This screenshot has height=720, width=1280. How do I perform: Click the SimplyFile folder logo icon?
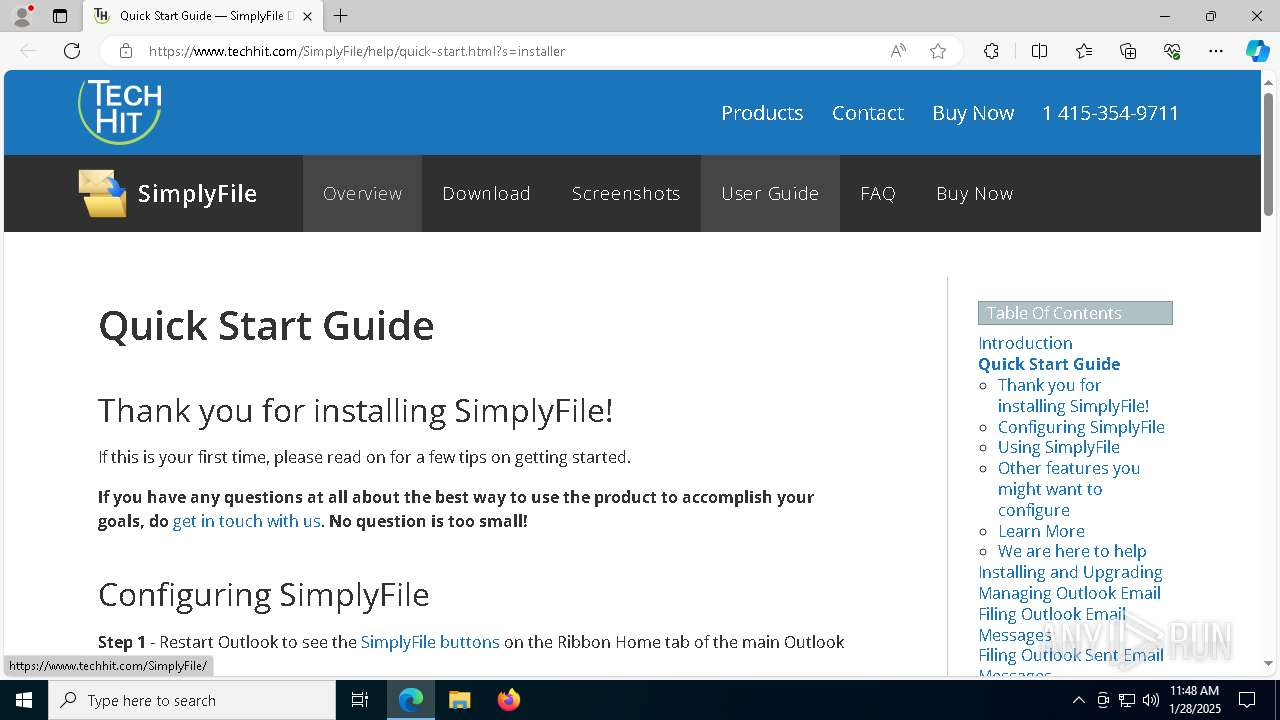point(103,193)
